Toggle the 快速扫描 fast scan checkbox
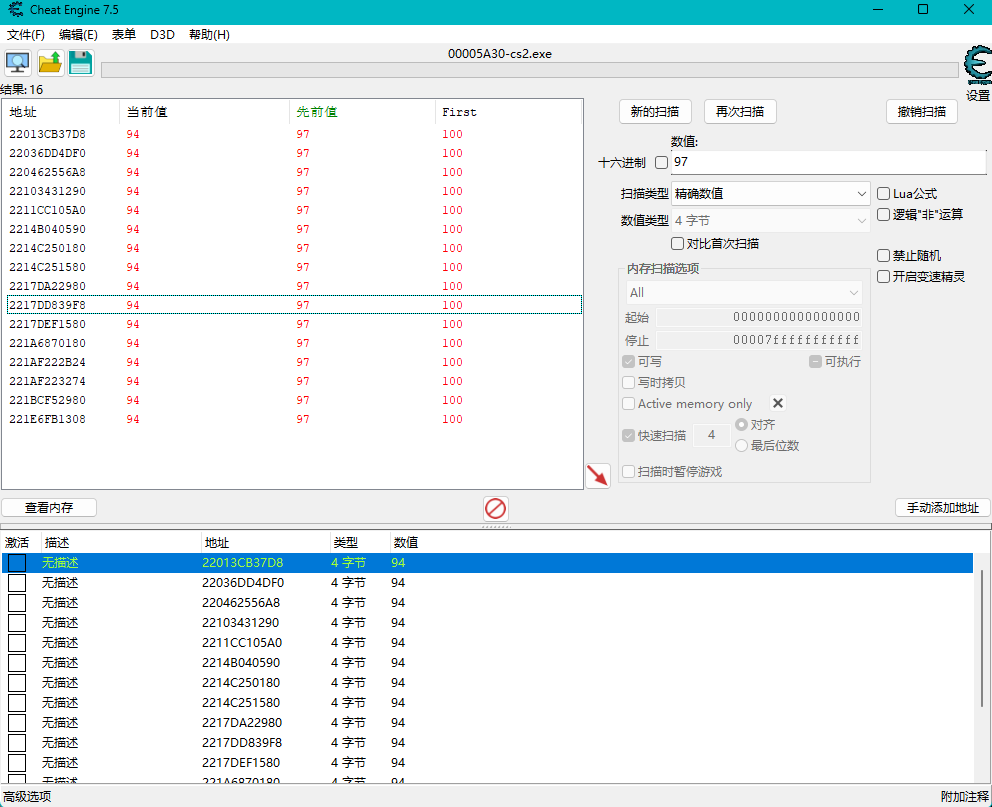 pyautogui.click(x=628, y=435)
